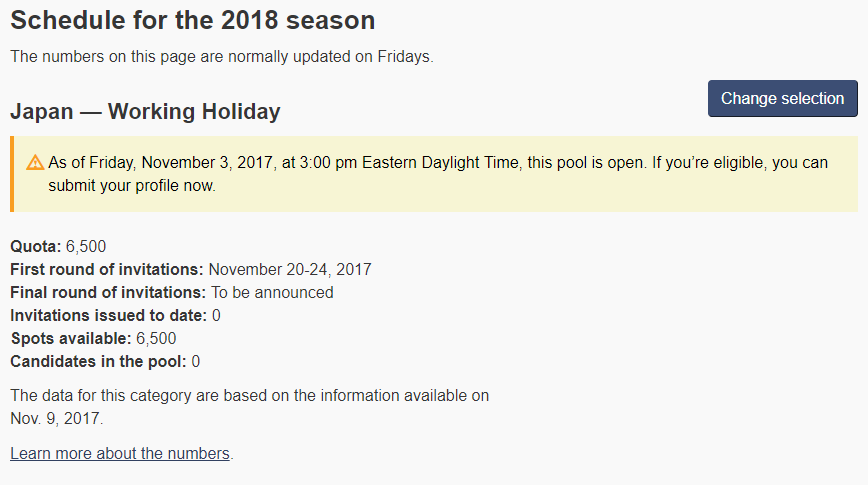Click the Spots available label

[71, 338]
